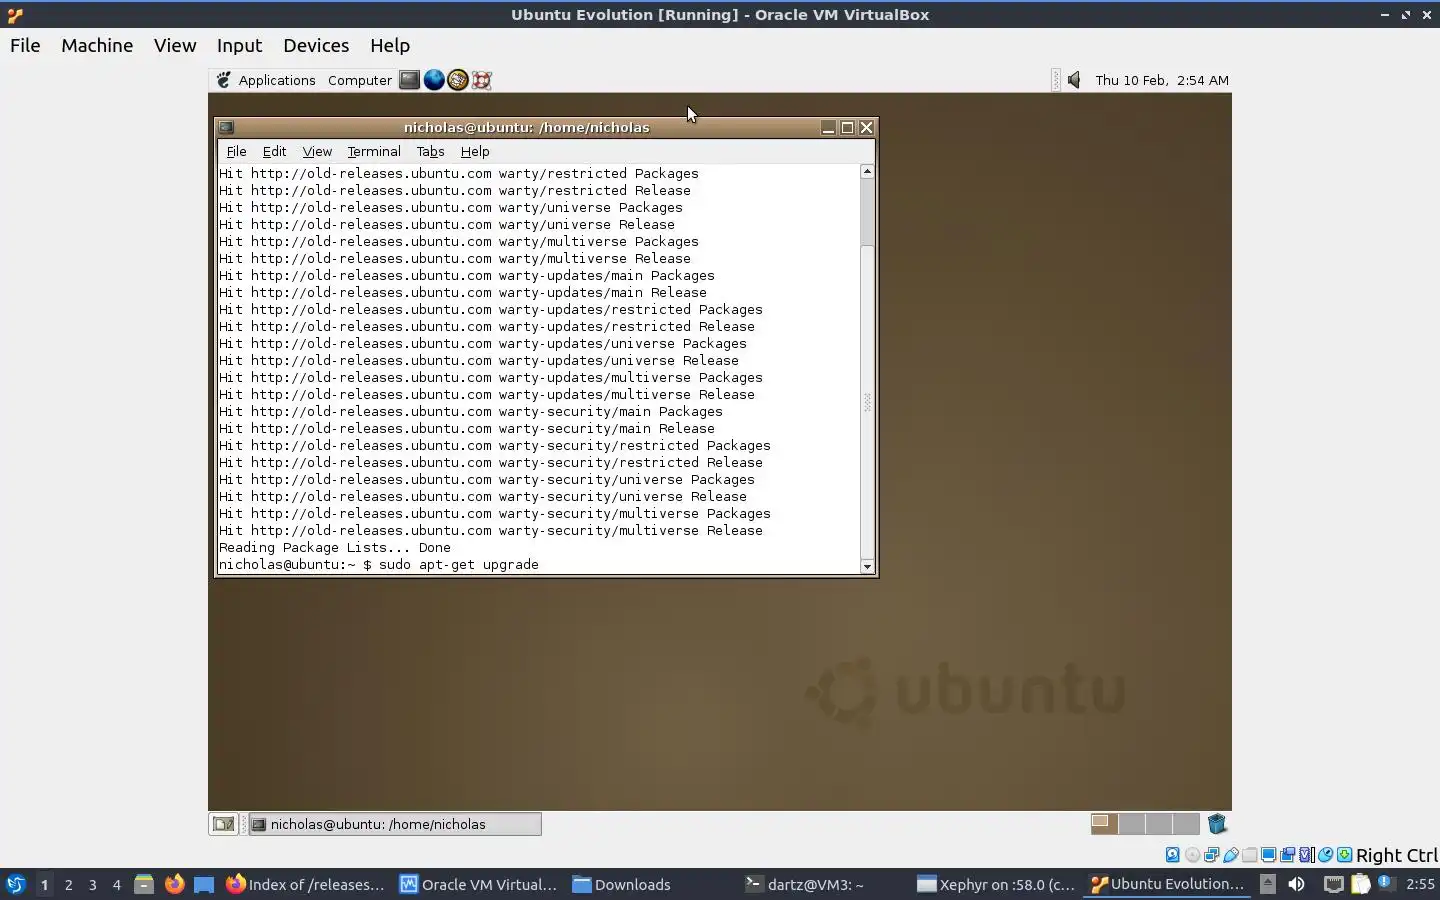Click the Reading Package Lists... Done line

point(335,548)
